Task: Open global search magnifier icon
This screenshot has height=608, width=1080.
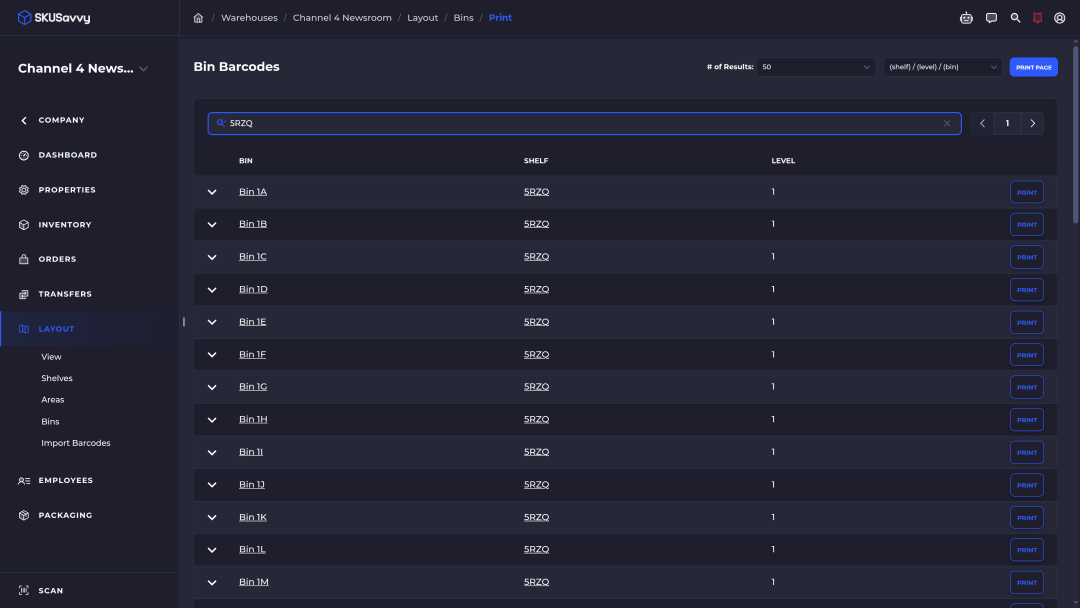Action: [1015, 18]
